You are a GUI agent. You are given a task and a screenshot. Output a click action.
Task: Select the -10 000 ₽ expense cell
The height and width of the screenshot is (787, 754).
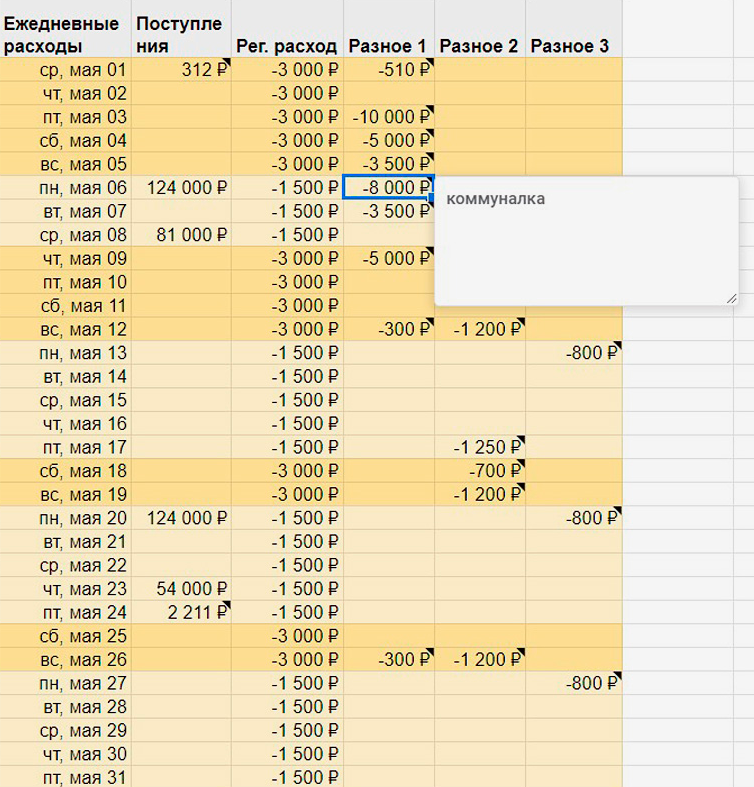click(388, 117)
